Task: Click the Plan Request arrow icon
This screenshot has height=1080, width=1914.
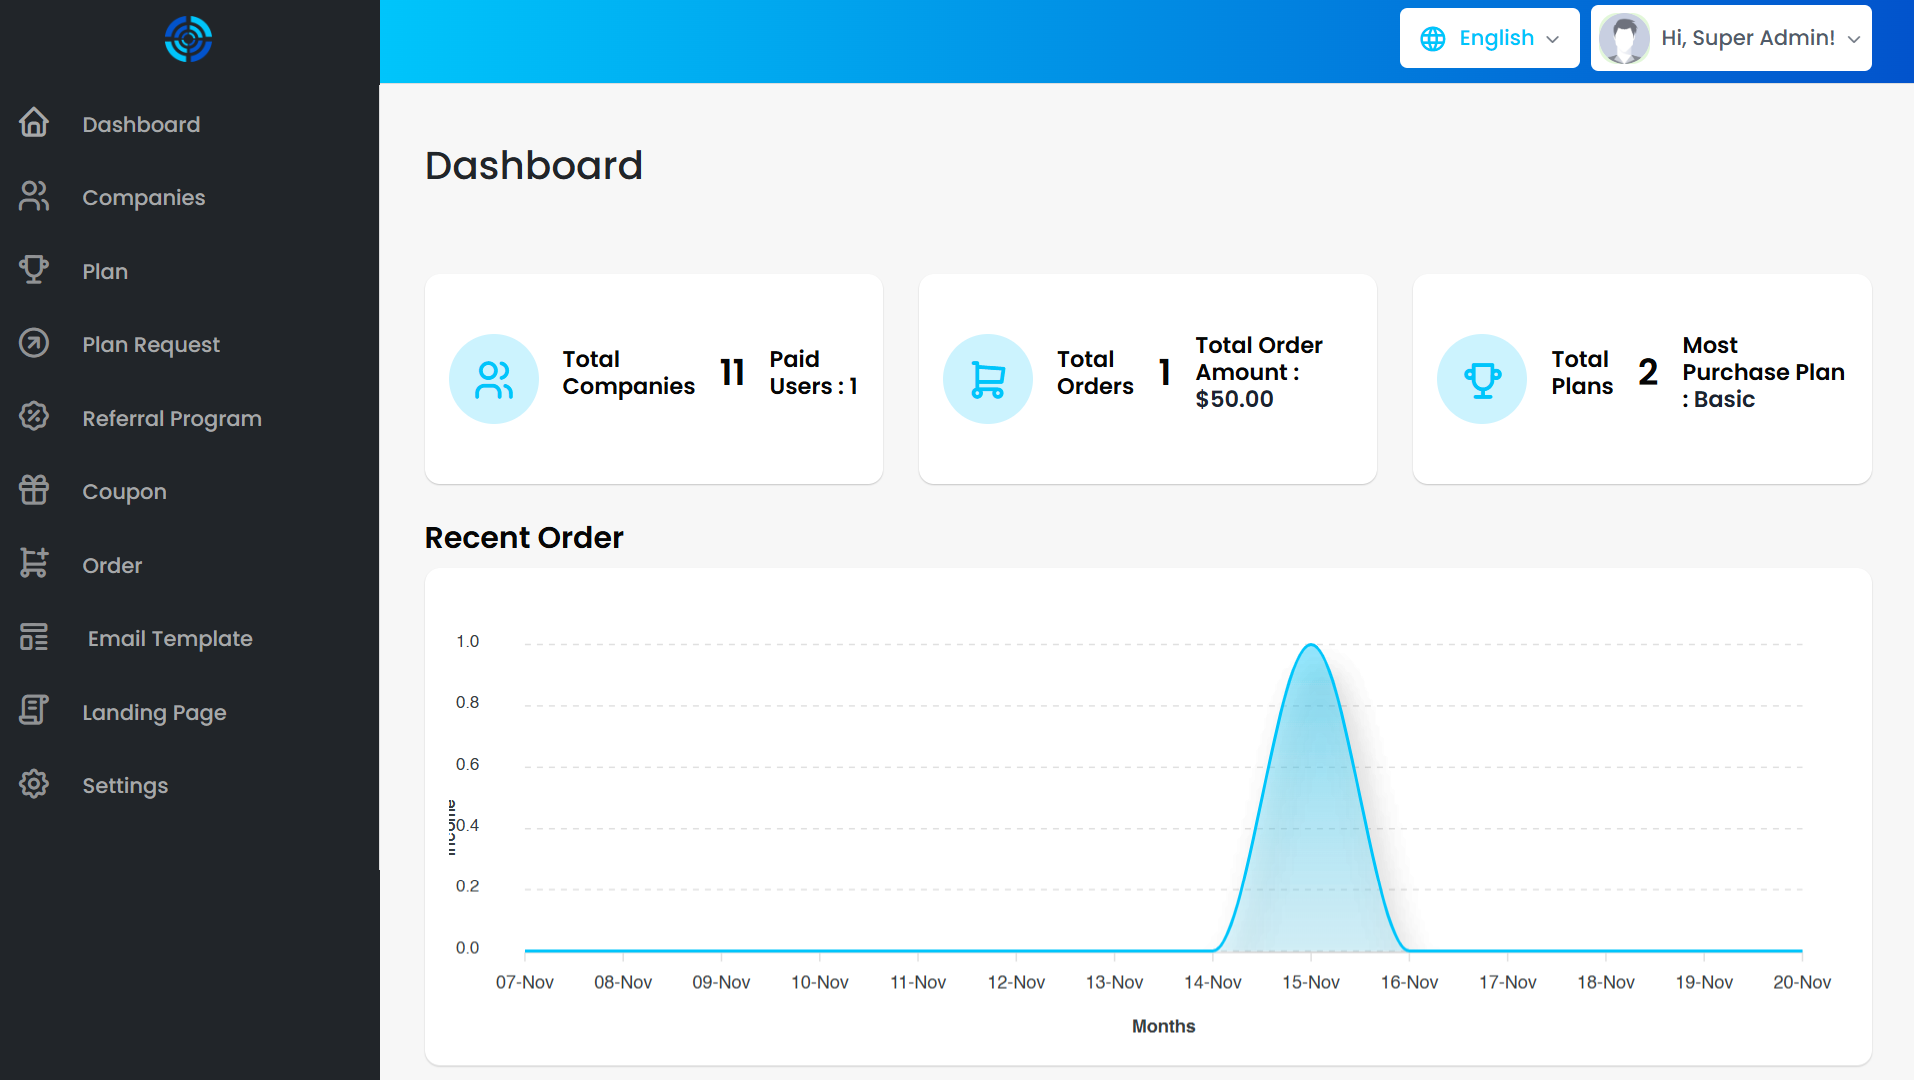Action: (34, 343)
